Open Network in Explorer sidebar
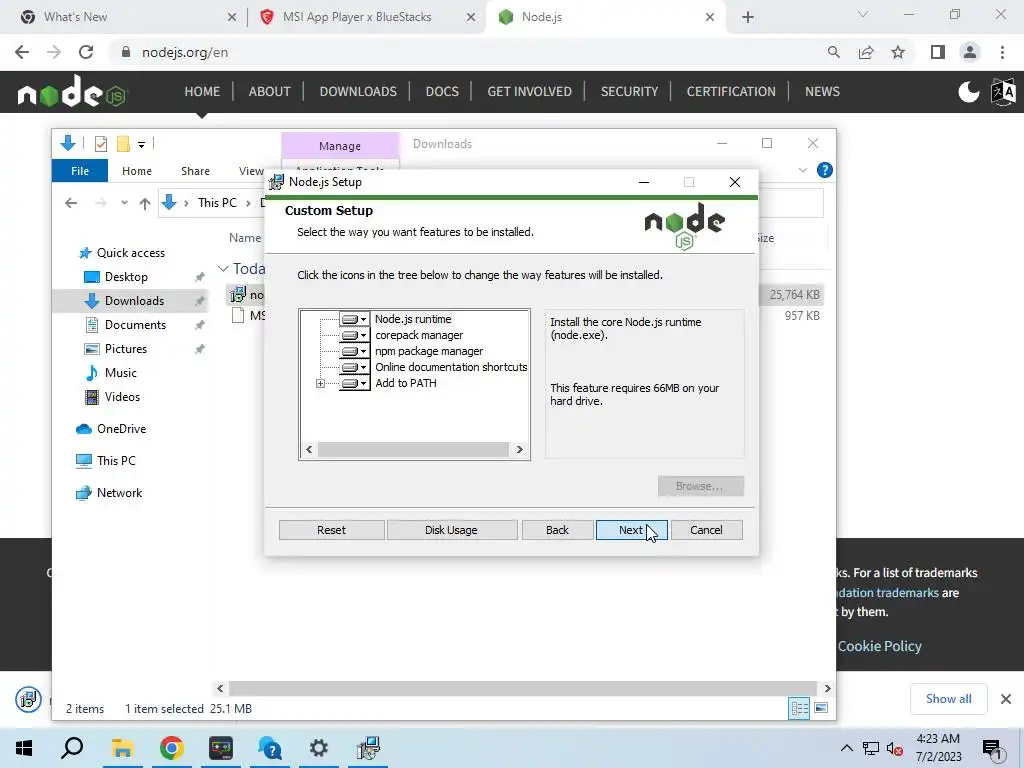This screenshot has width=1024, height=768. (119, 493)
